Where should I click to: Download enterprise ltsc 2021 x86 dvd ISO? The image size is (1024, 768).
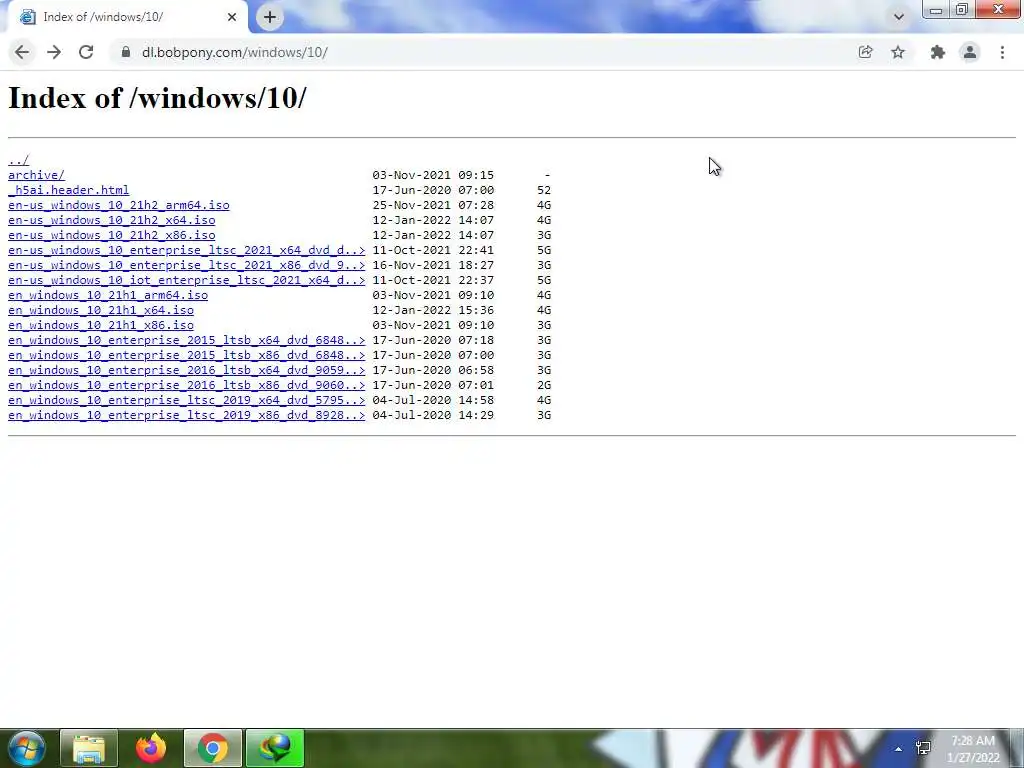coord(187,265)
